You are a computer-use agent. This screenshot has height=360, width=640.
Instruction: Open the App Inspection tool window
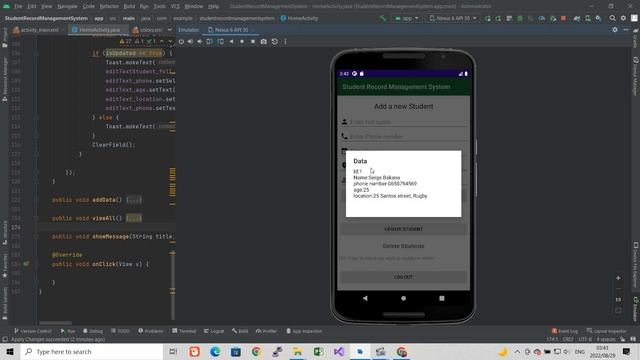click(x=304, y=331)
